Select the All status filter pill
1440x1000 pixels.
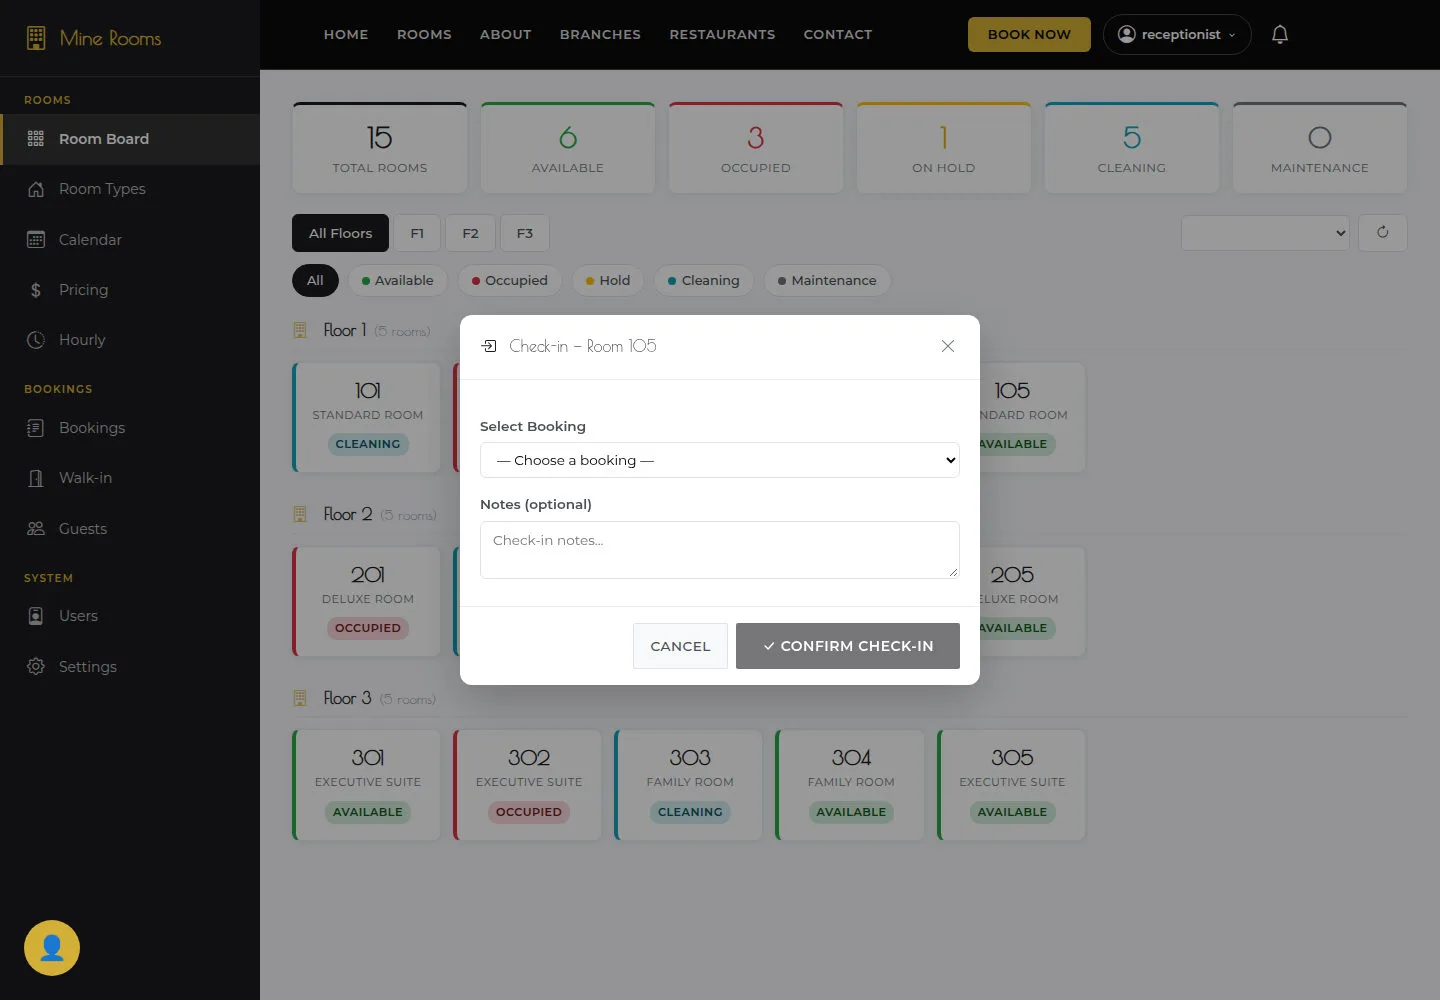315,281
